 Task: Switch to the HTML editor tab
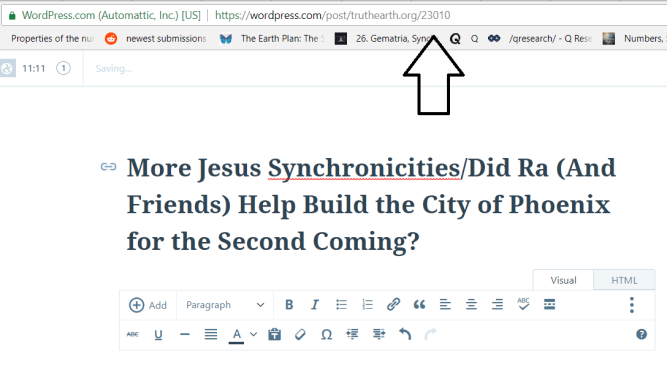(624, 280)
